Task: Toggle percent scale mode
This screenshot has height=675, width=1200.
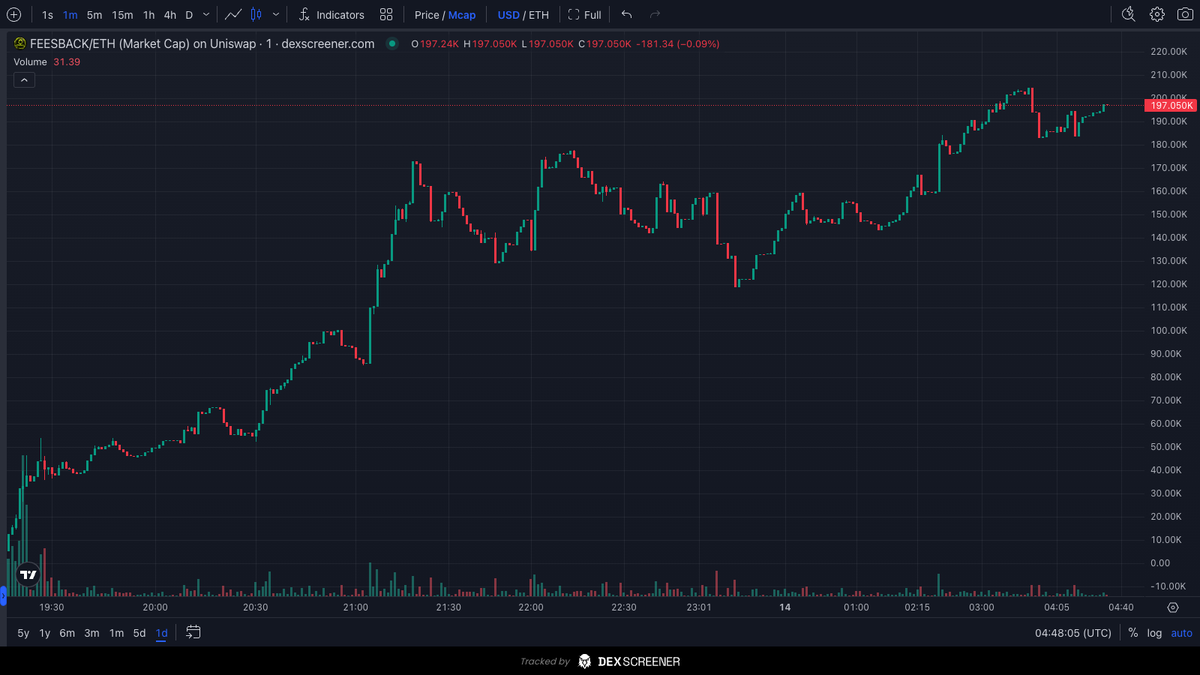Action: click(x=1133, y=633)
